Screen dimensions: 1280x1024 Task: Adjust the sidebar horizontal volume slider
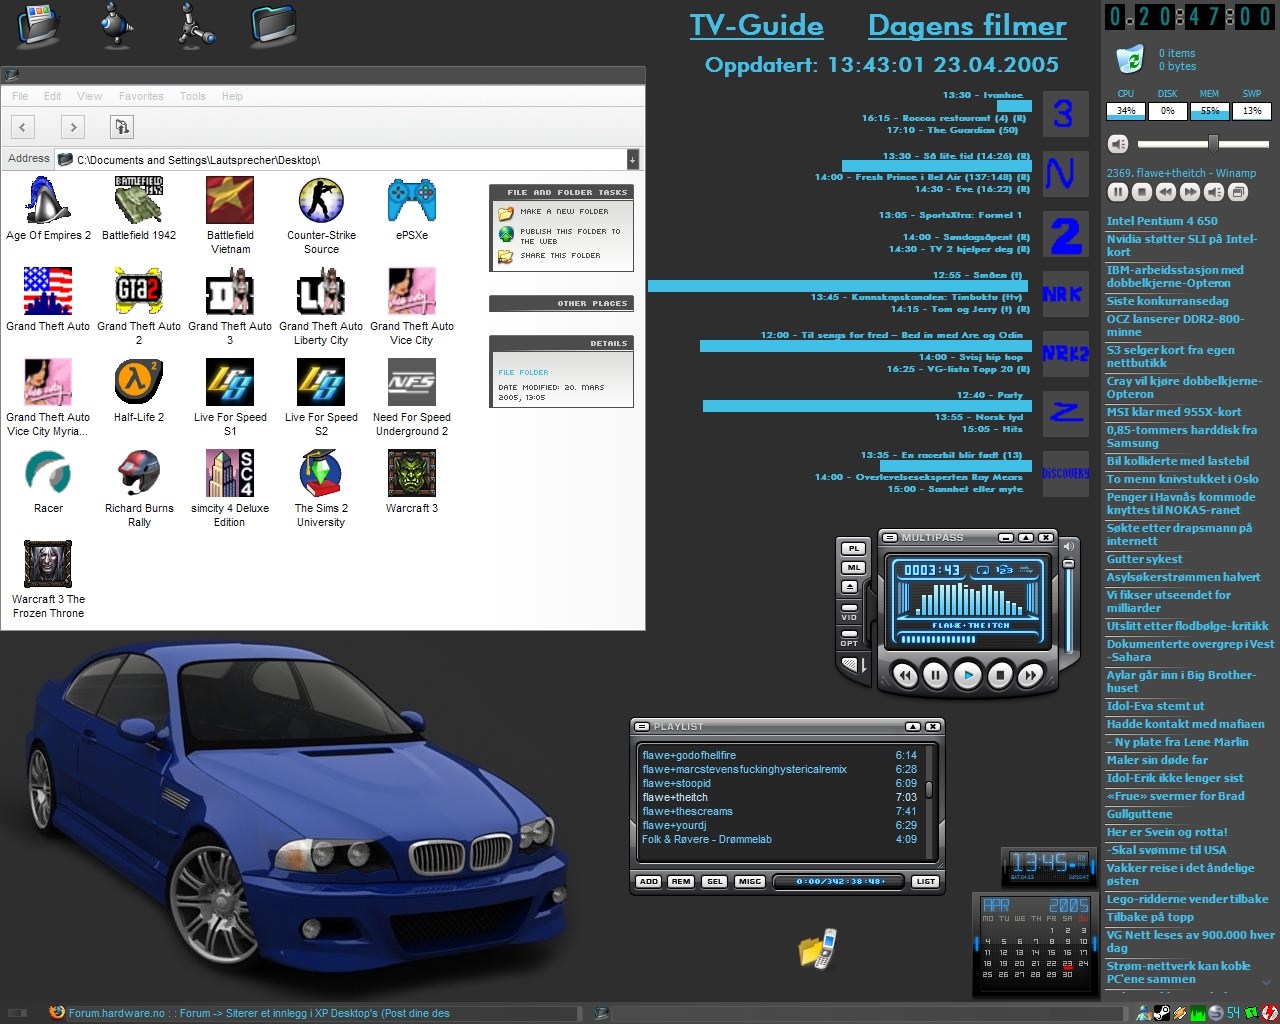pos(1203,144)
